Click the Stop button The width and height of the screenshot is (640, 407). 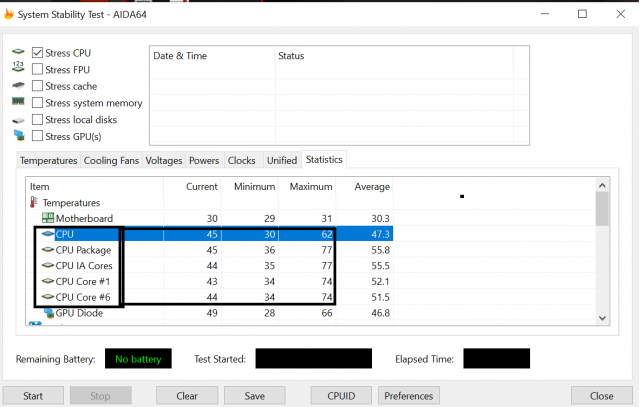click(100, 396)
